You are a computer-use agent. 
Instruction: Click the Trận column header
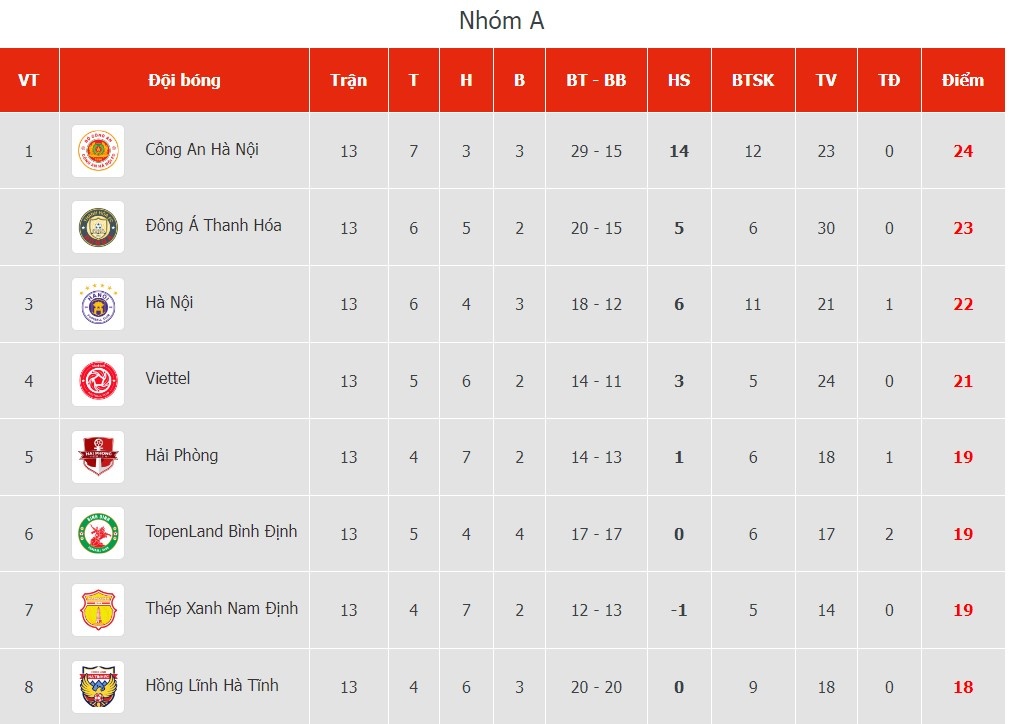(x=348, y=80)
